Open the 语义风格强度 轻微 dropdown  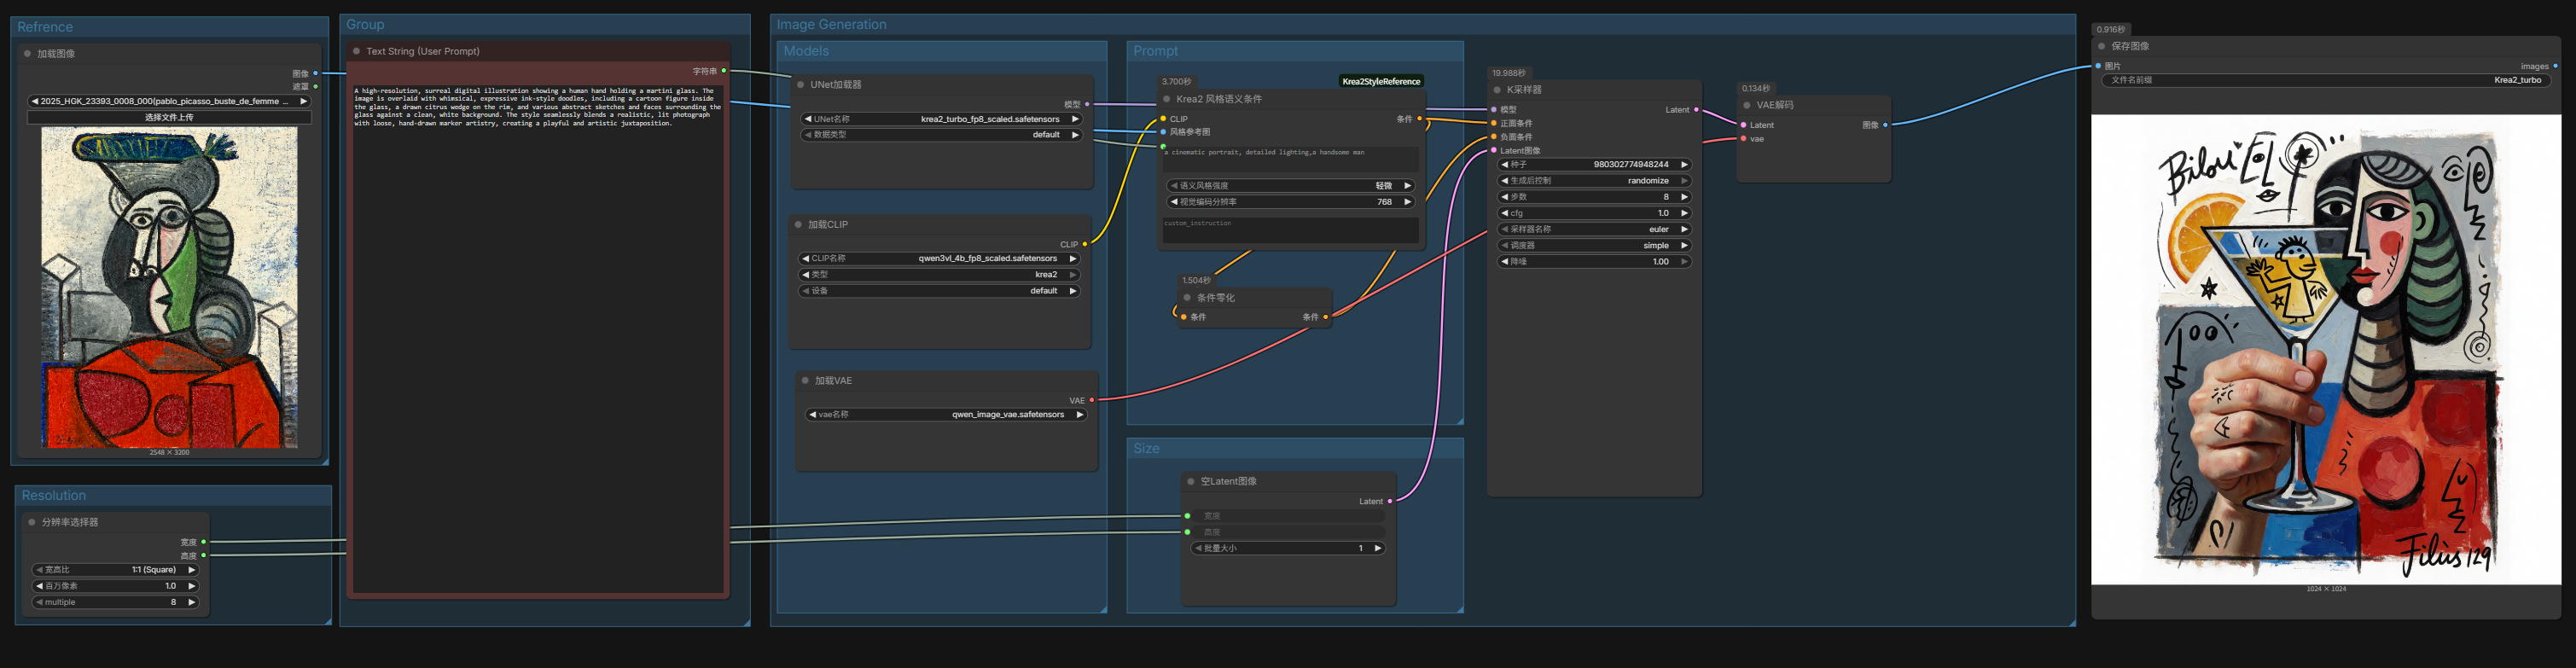click(x=1291, y=186)
